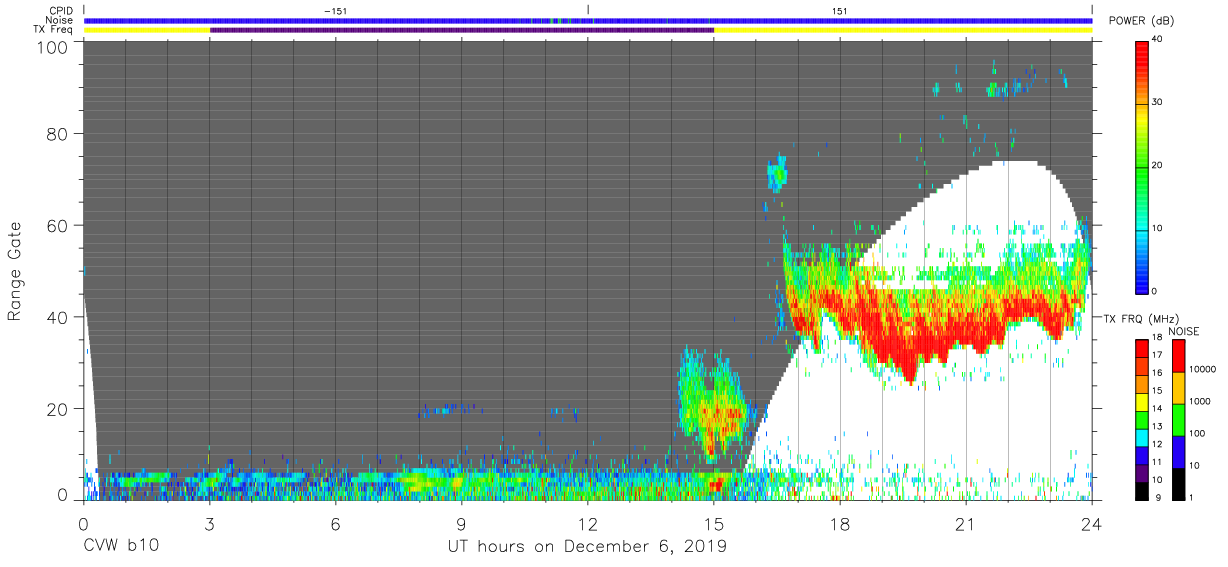
Task: Select the 13 MHz tick on TX FRQ legend
Action: click(1157, 426)
